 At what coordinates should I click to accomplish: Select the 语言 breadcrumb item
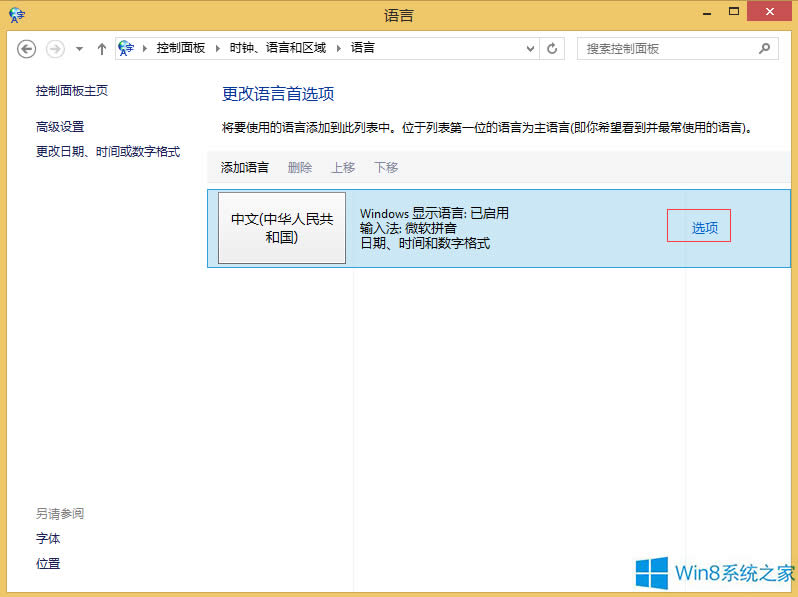click(363, 48)
